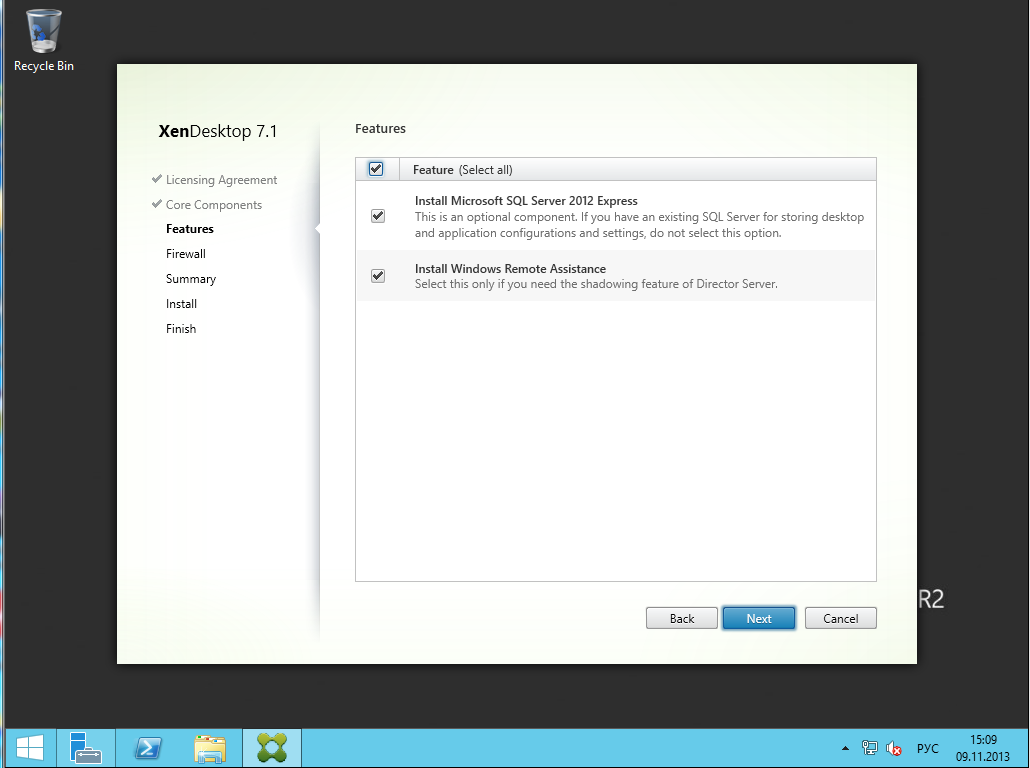Click the shadowing feature description text
This screenshot has width=1030, height=768.
pos(596,284)
